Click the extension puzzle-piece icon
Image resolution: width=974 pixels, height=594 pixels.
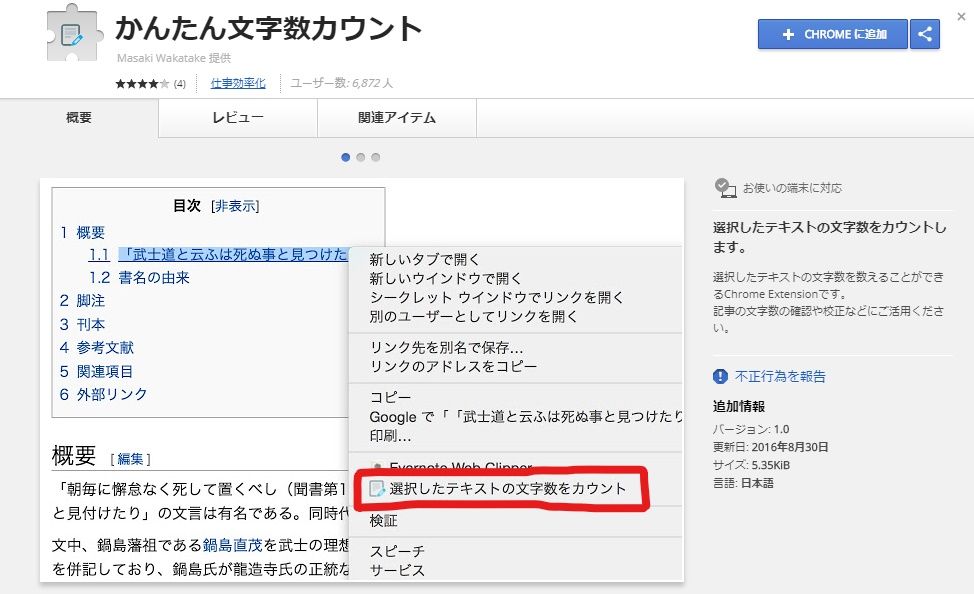pos(74,34)
